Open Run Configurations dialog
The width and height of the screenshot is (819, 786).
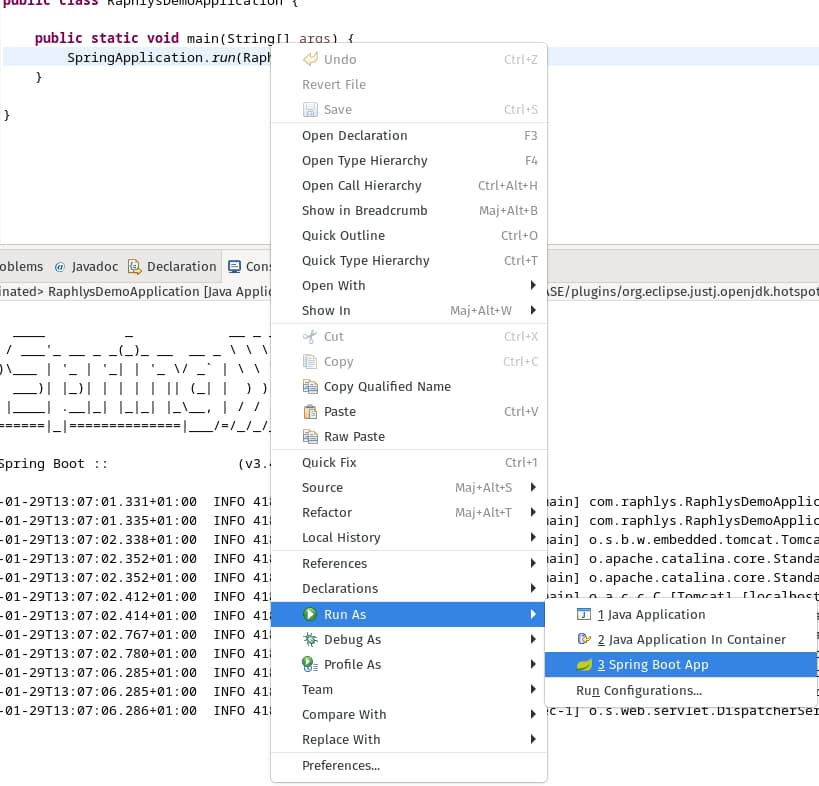click(x=638, y=691)
